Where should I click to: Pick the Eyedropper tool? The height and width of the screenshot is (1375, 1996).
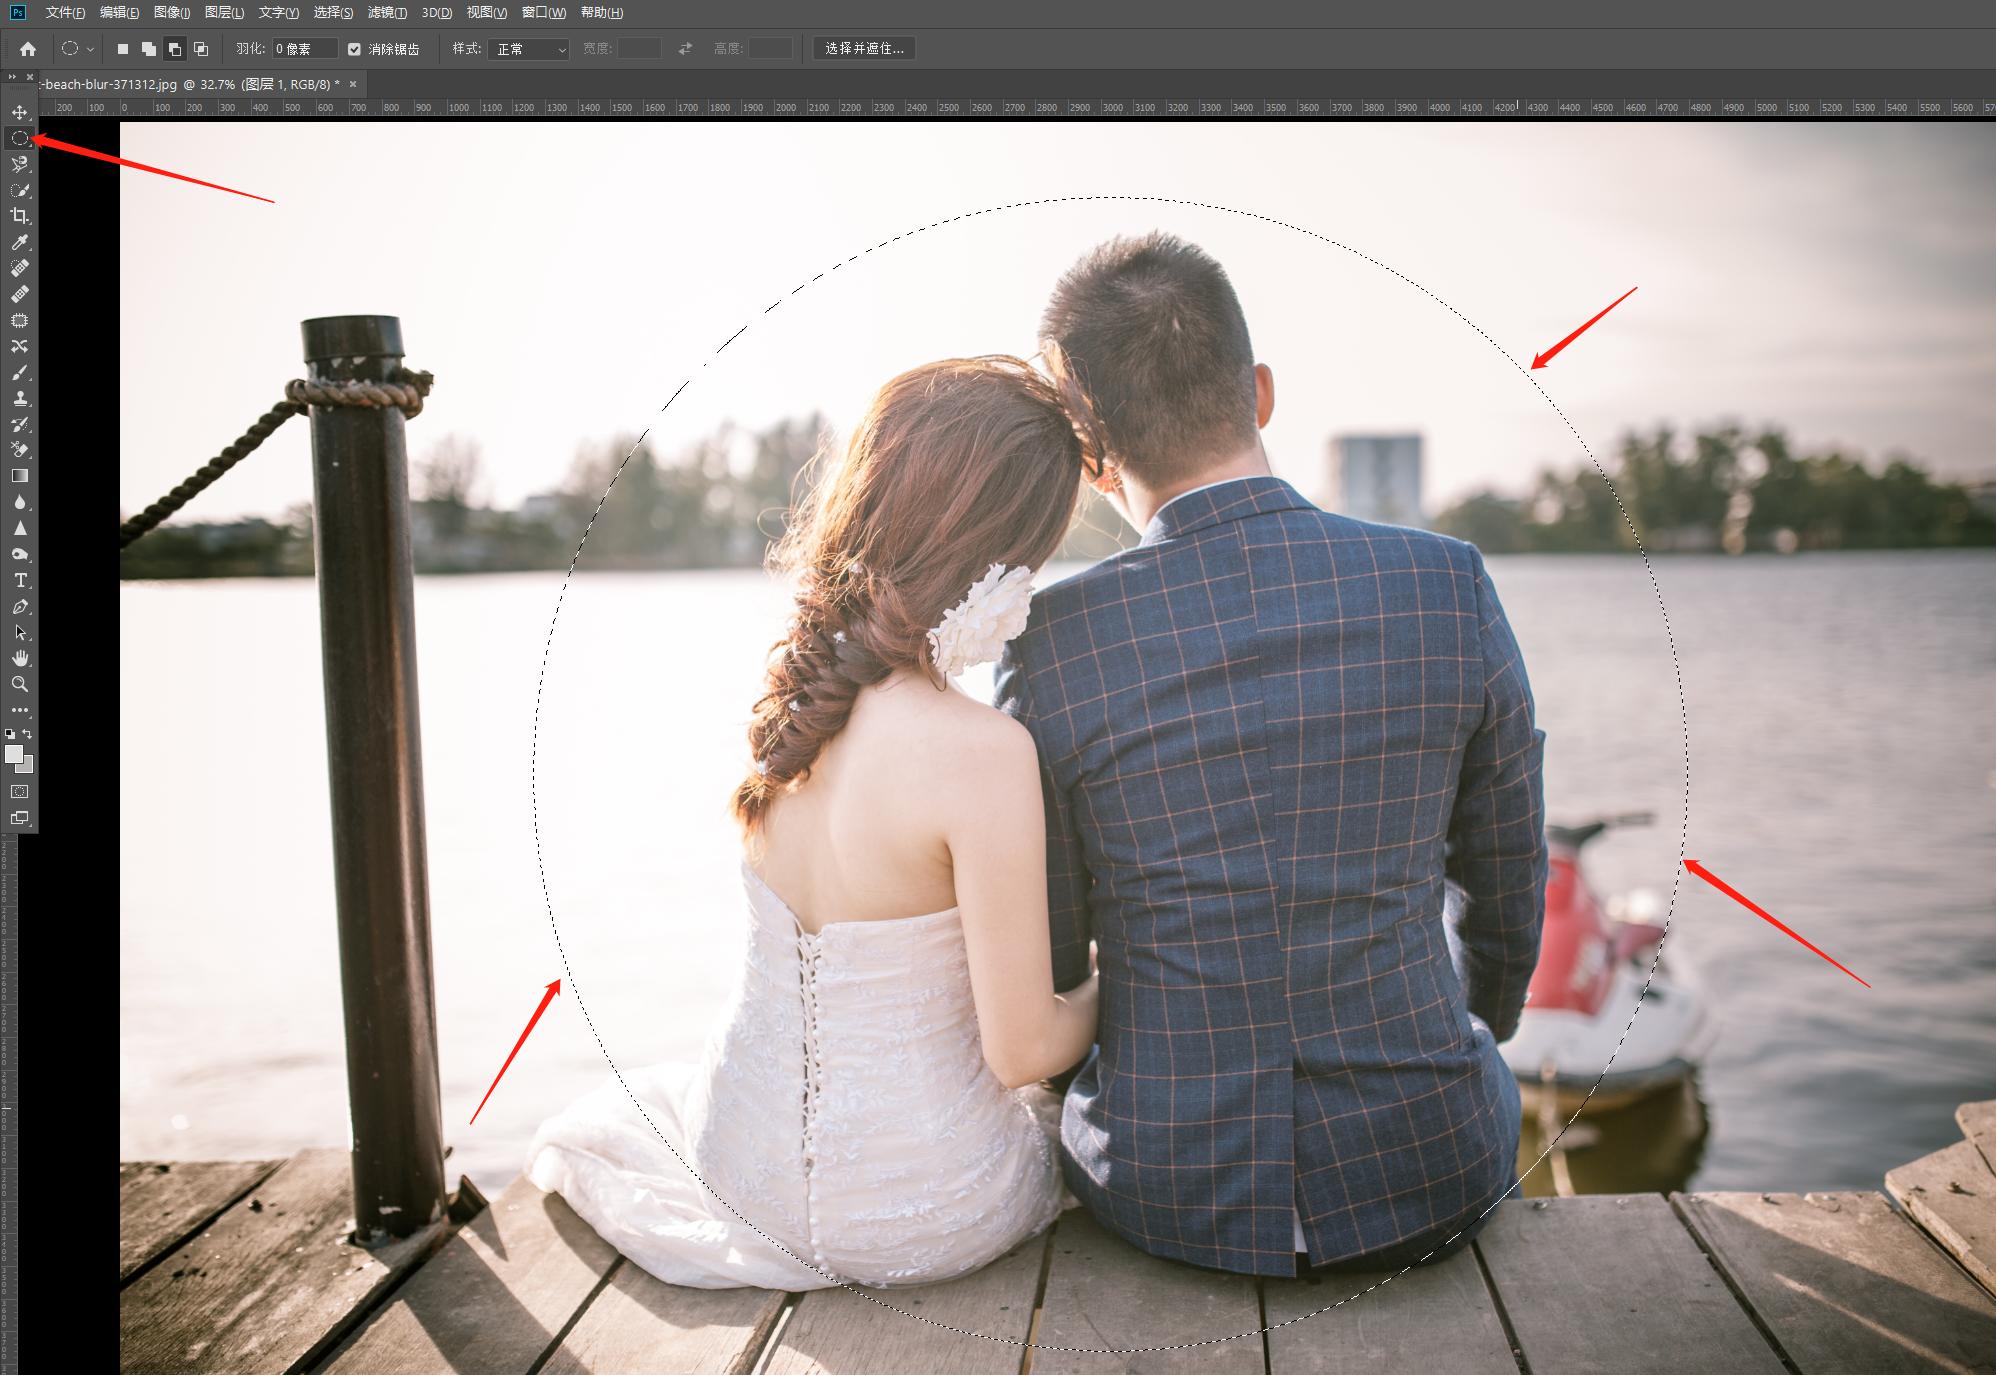[x=19, y=242]
